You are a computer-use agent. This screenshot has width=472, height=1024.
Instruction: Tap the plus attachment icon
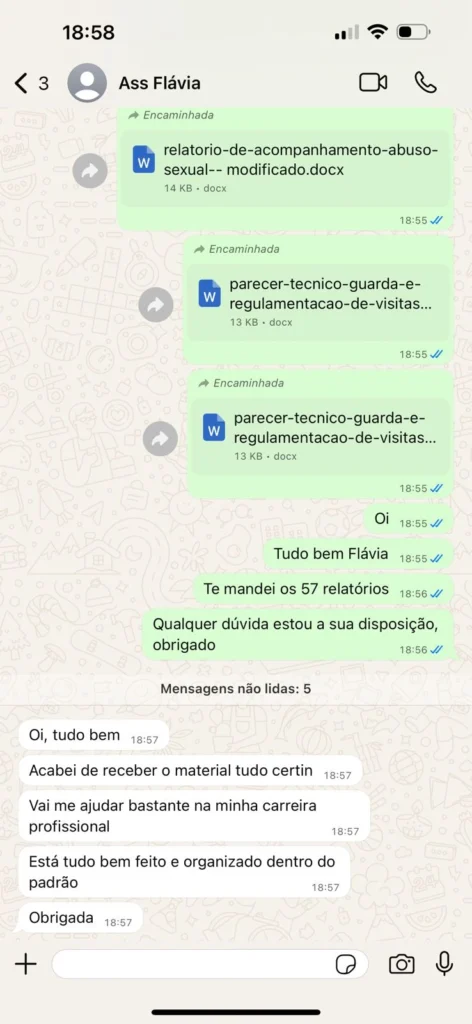[x=25, y=964]
